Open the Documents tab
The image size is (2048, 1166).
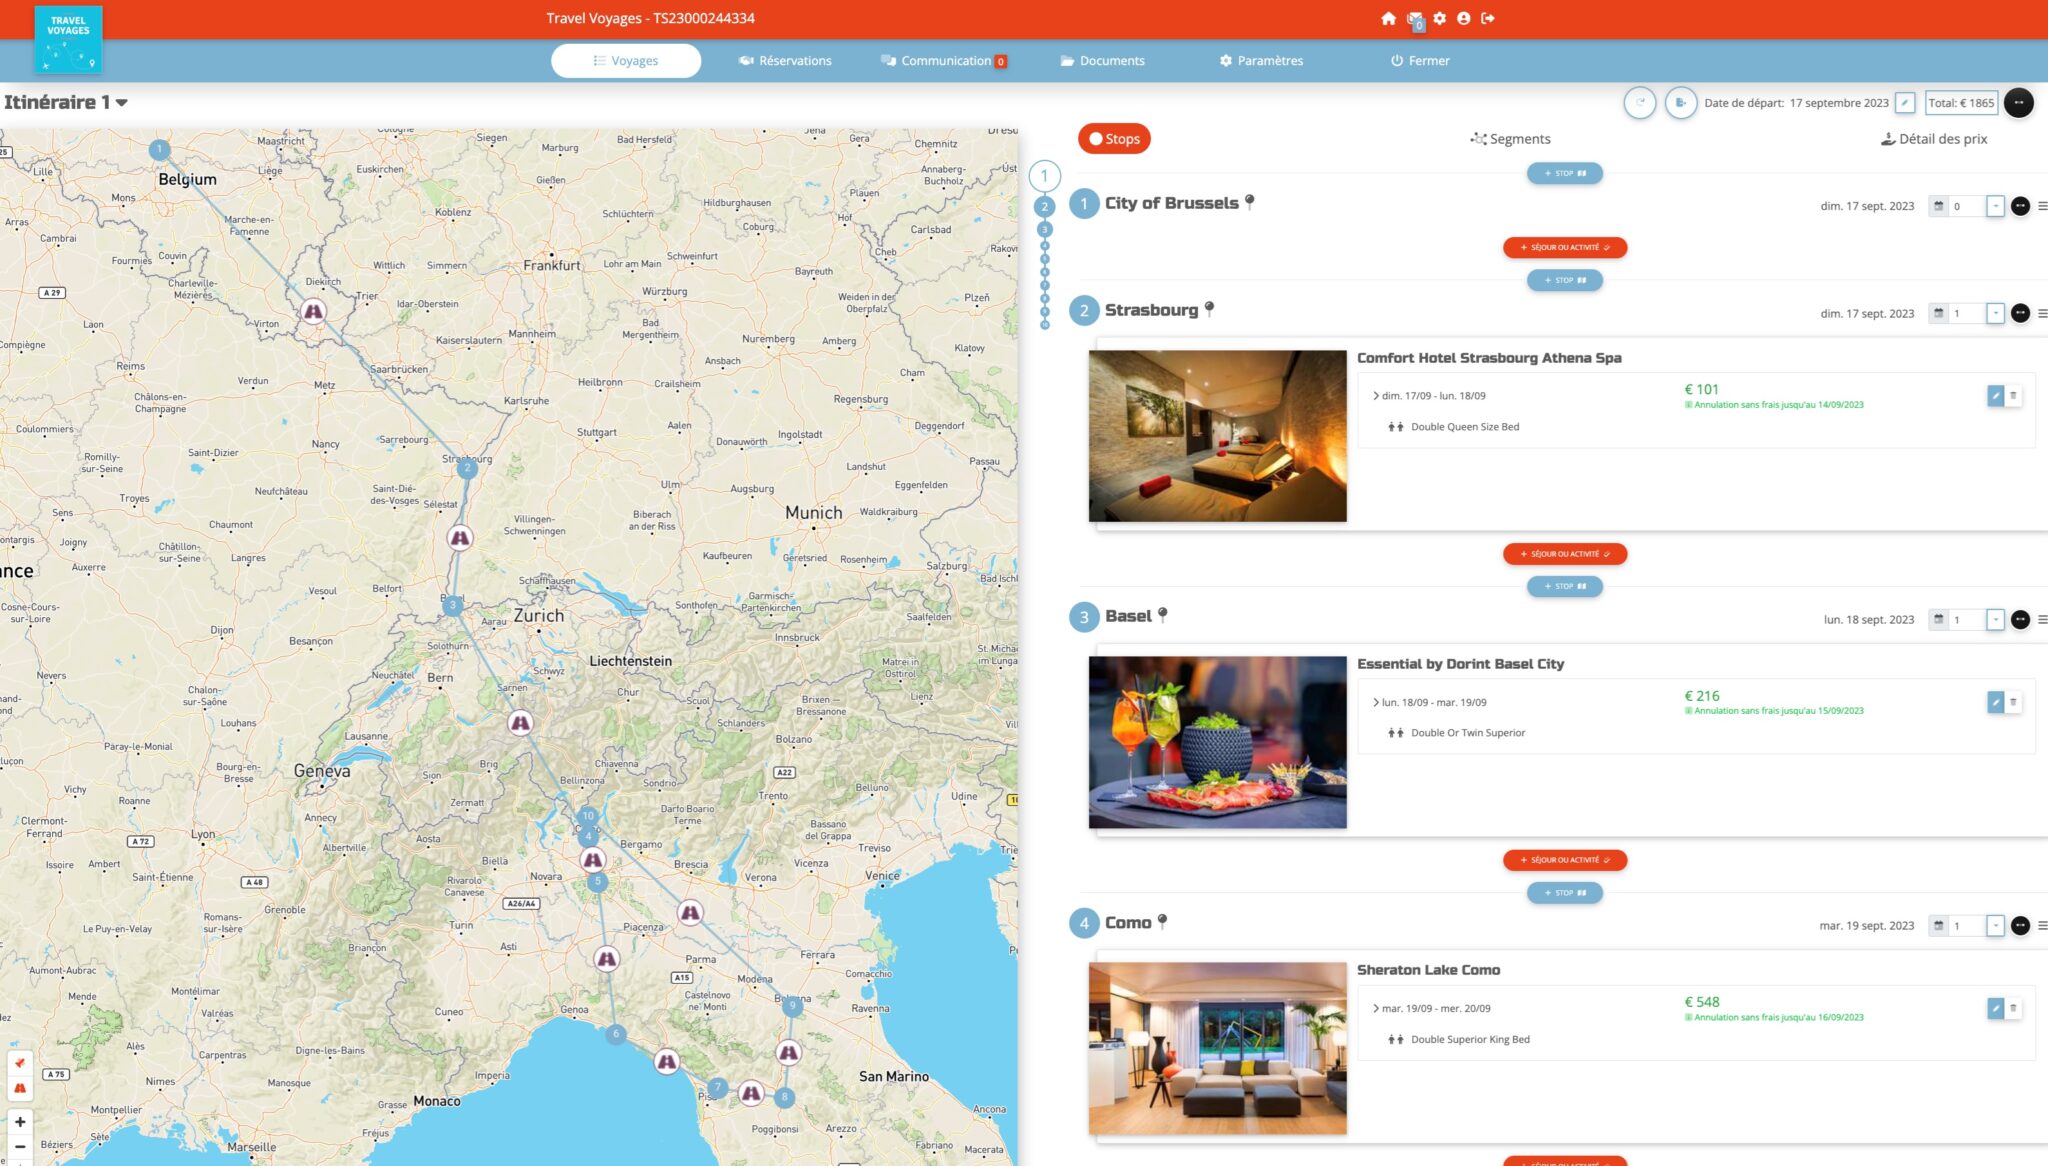(x=1102, y=60)
